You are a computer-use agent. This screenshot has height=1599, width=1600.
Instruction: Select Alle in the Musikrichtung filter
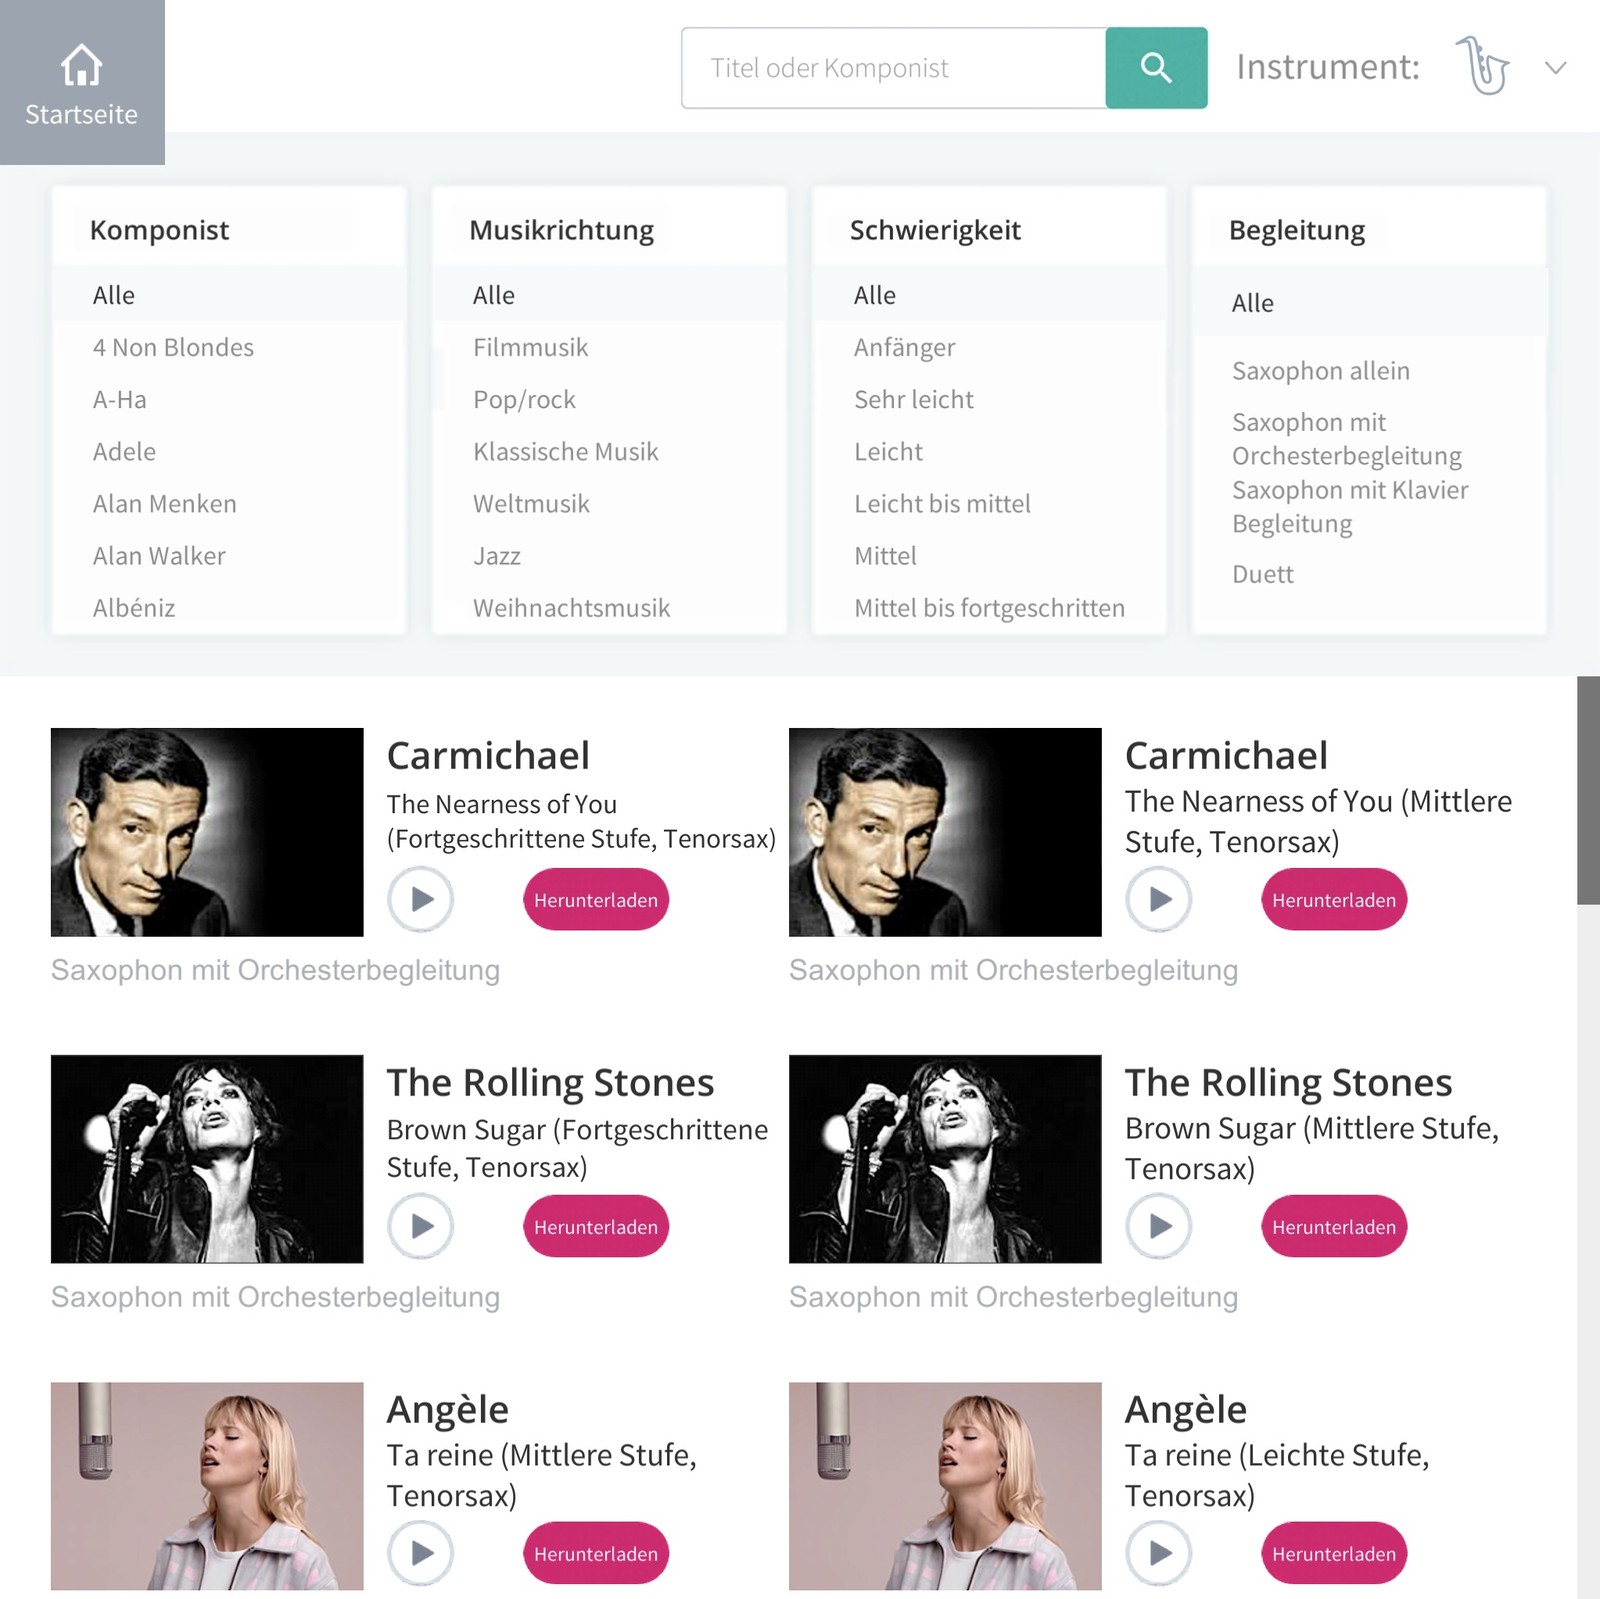(x=609, y=295)
